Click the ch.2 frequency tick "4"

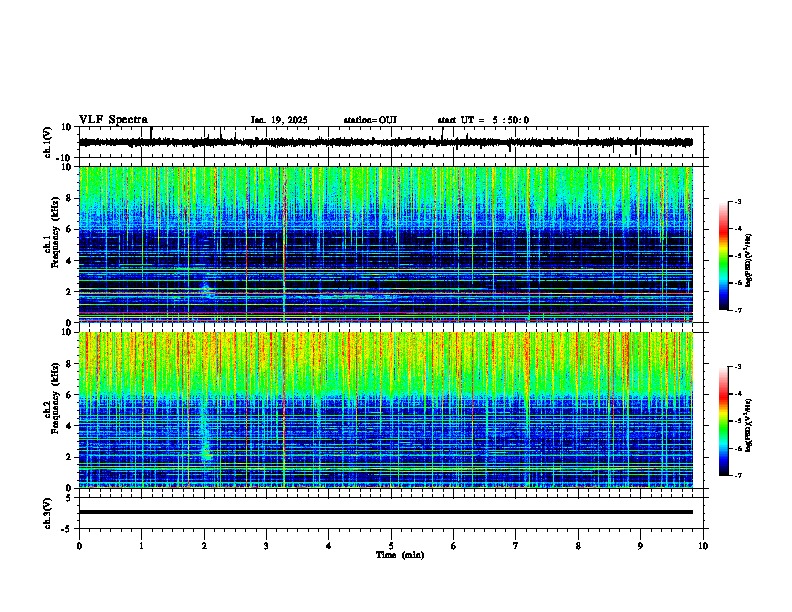pos(69,426)
